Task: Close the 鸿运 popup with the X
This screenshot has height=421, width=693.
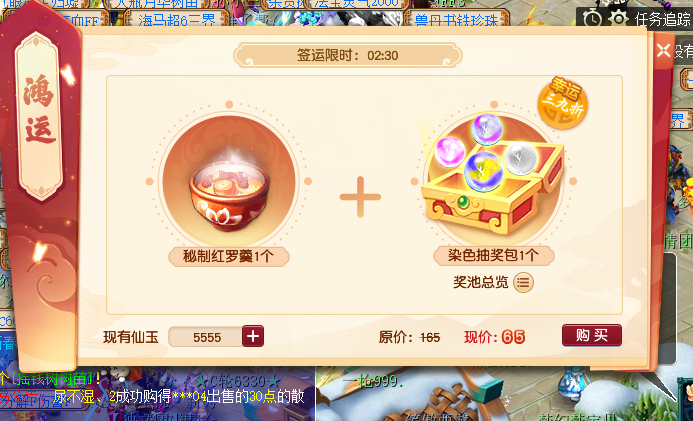Action: [663, 50]
